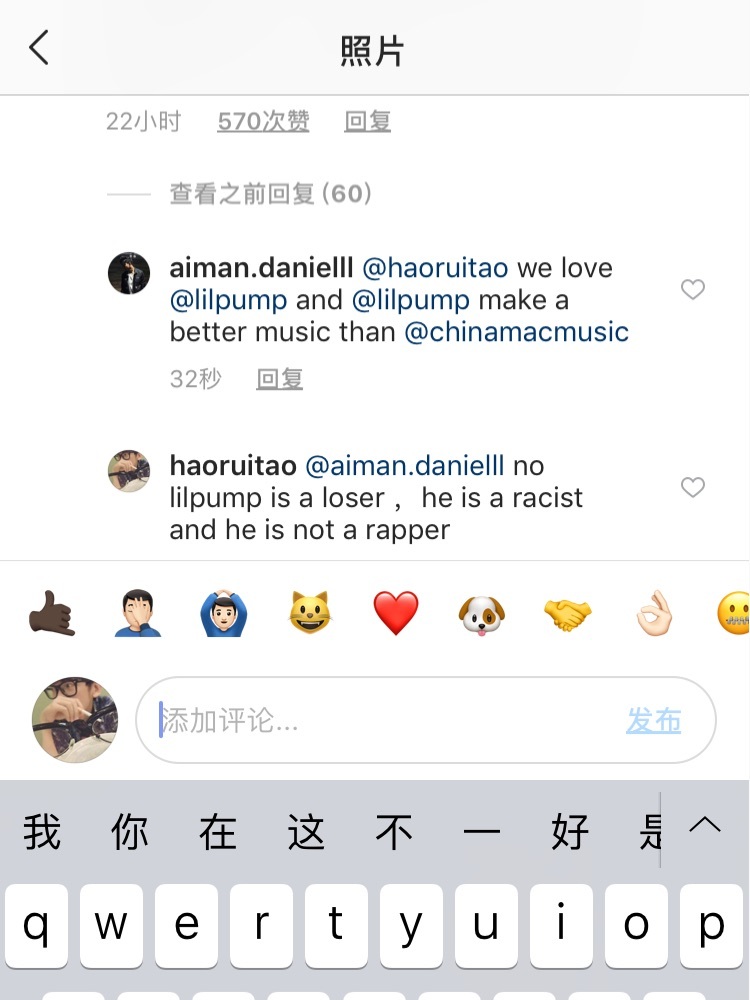Insert the red heart emoji
Image resolution: width=750 pixels, height=1000 pixels.
[x=396, y=613]
